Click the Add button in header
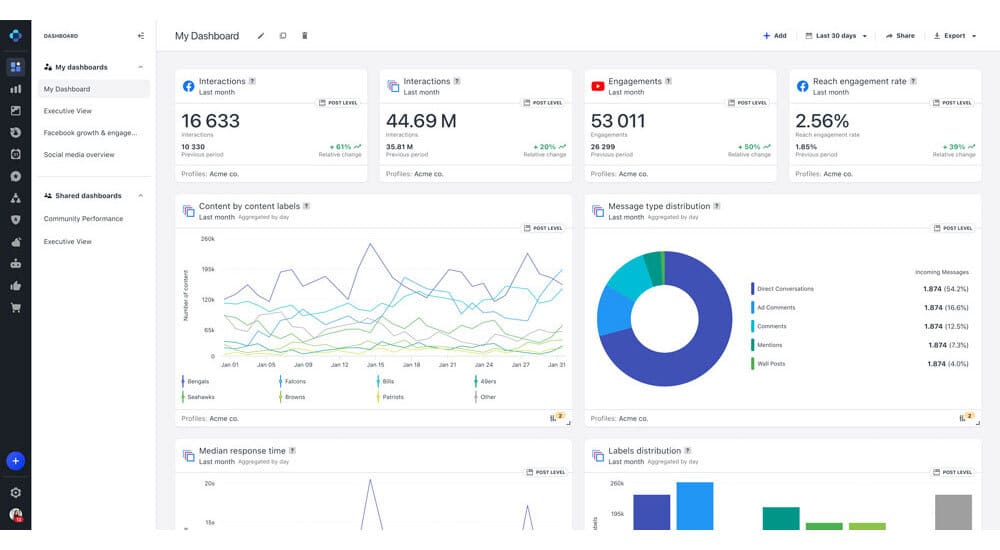Screen dimensions: 1000x550 [775, 36]
